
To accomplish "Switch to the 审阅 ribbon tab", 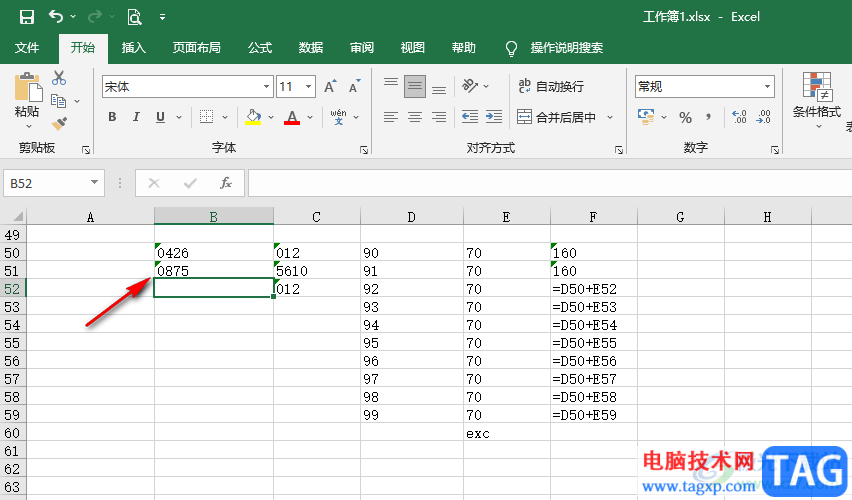I will tap(362, 48).
